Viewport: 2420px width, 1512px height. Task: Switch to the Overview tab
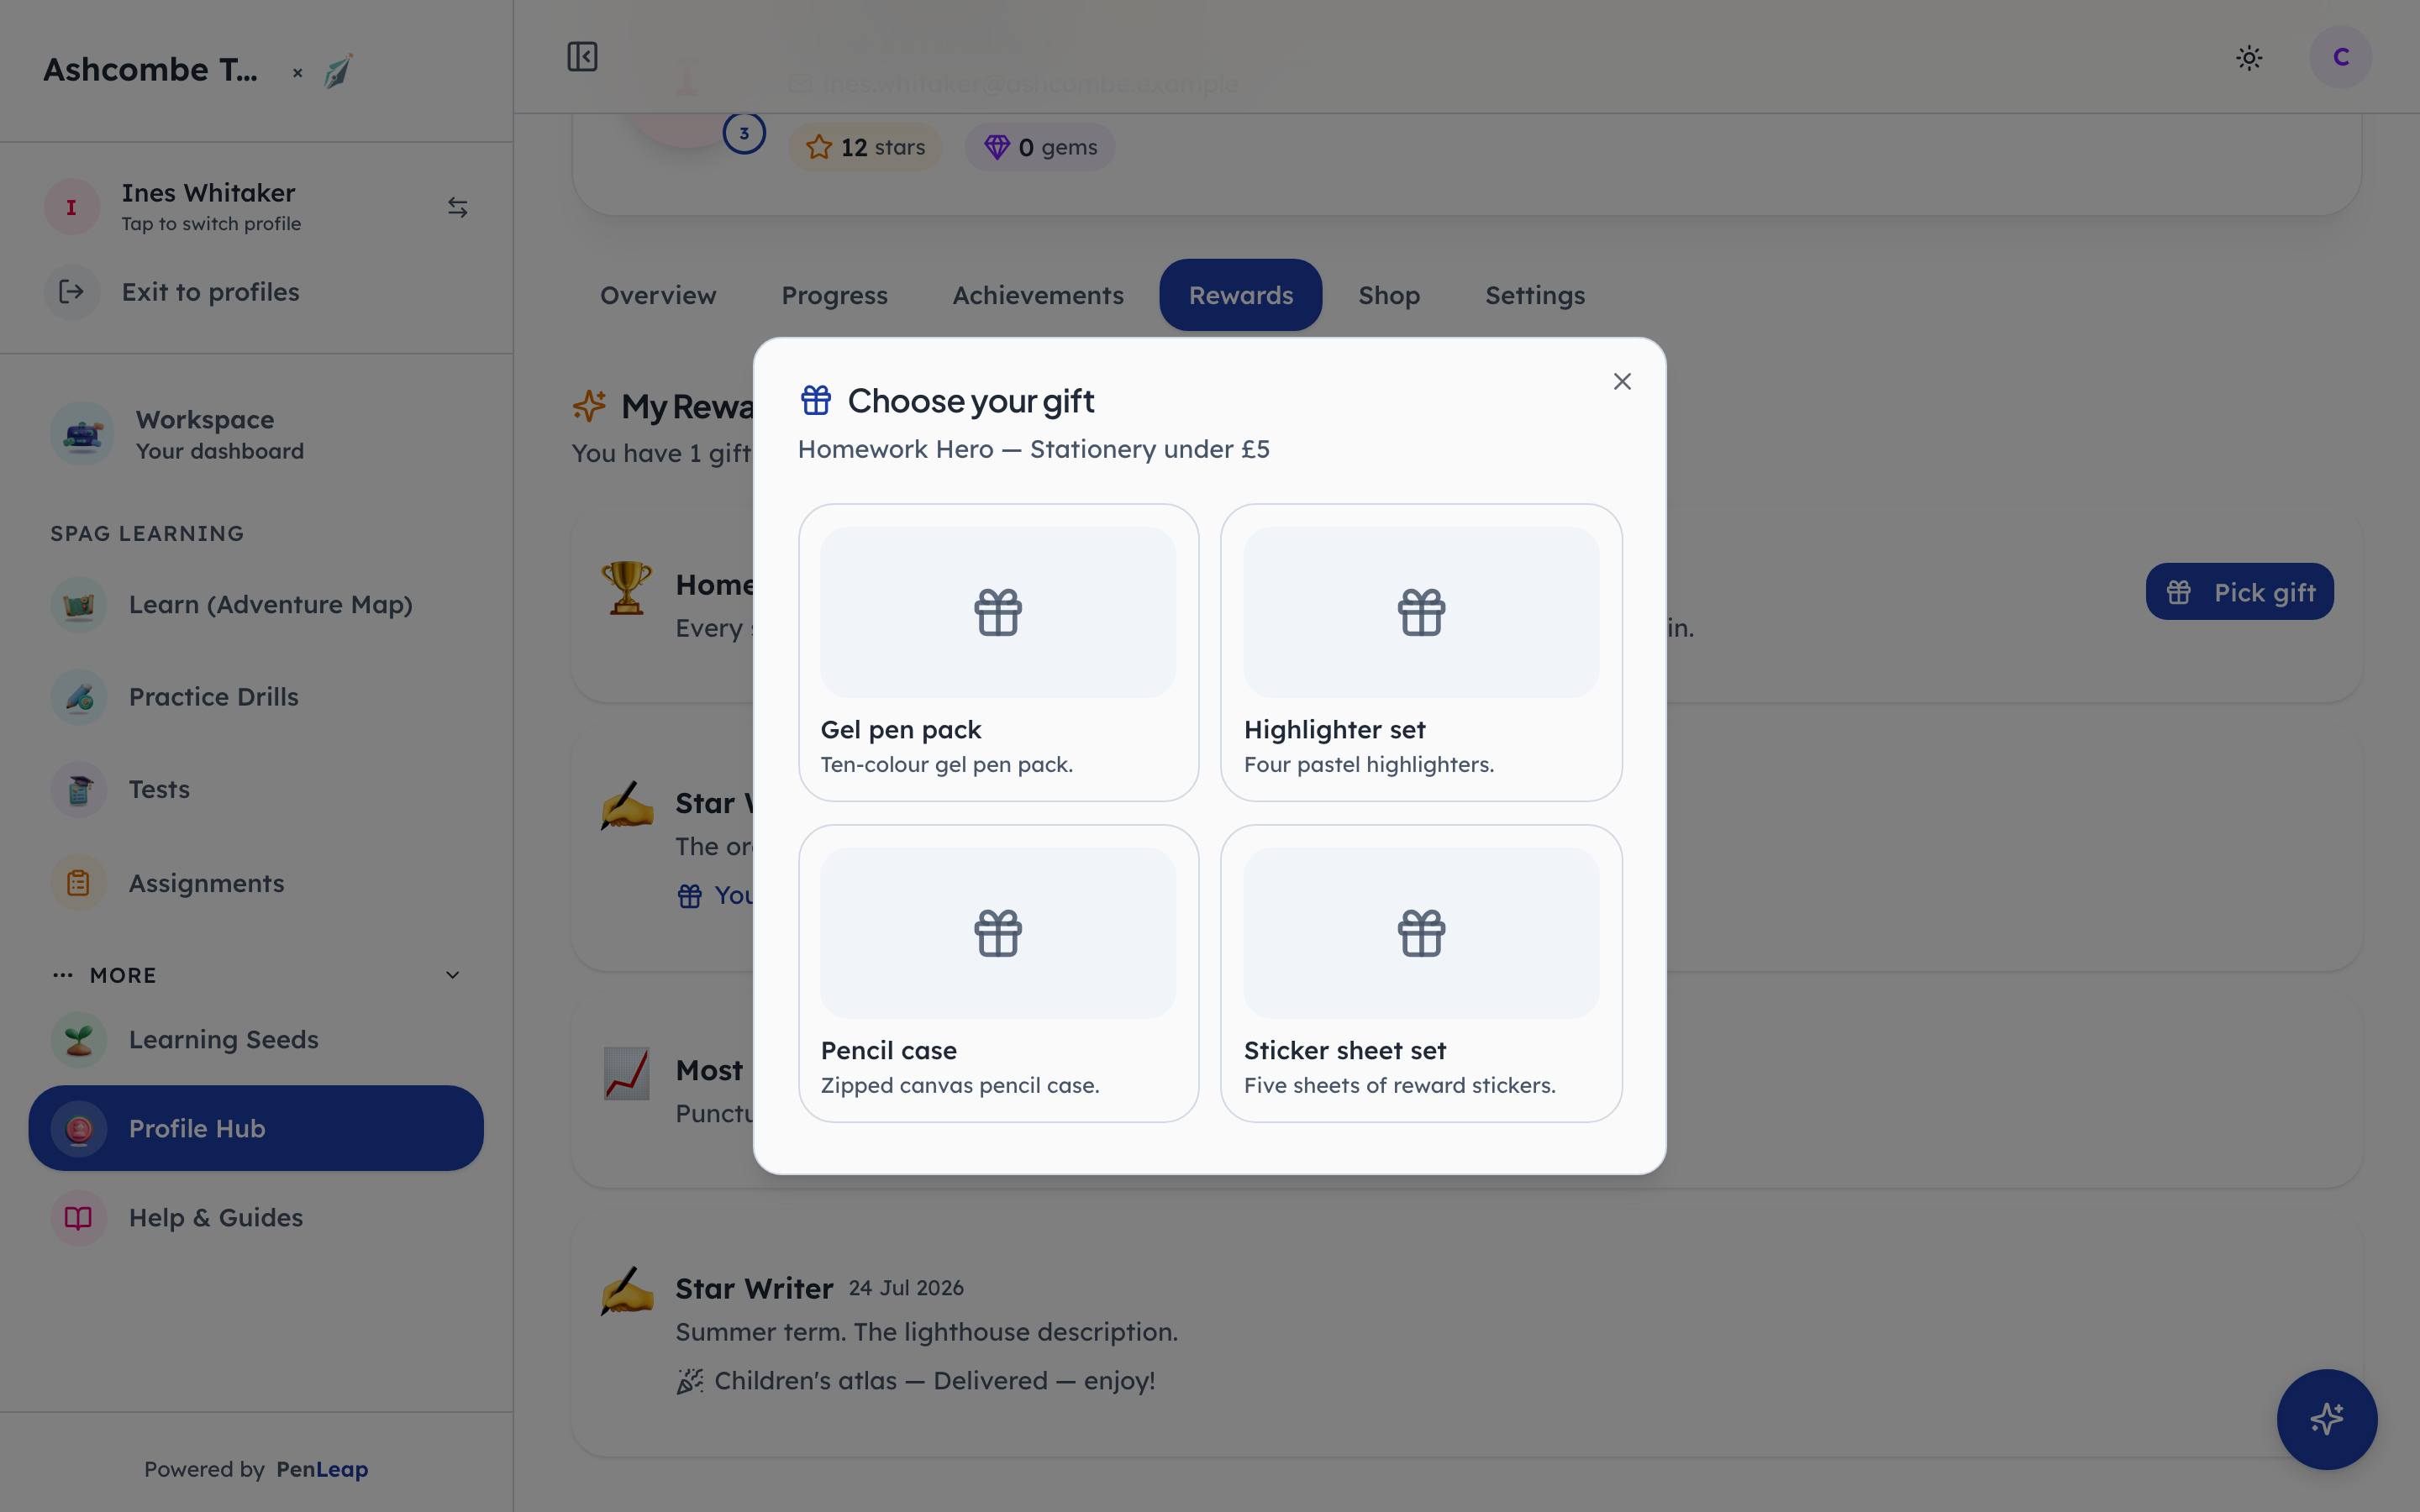coord(658,295)
